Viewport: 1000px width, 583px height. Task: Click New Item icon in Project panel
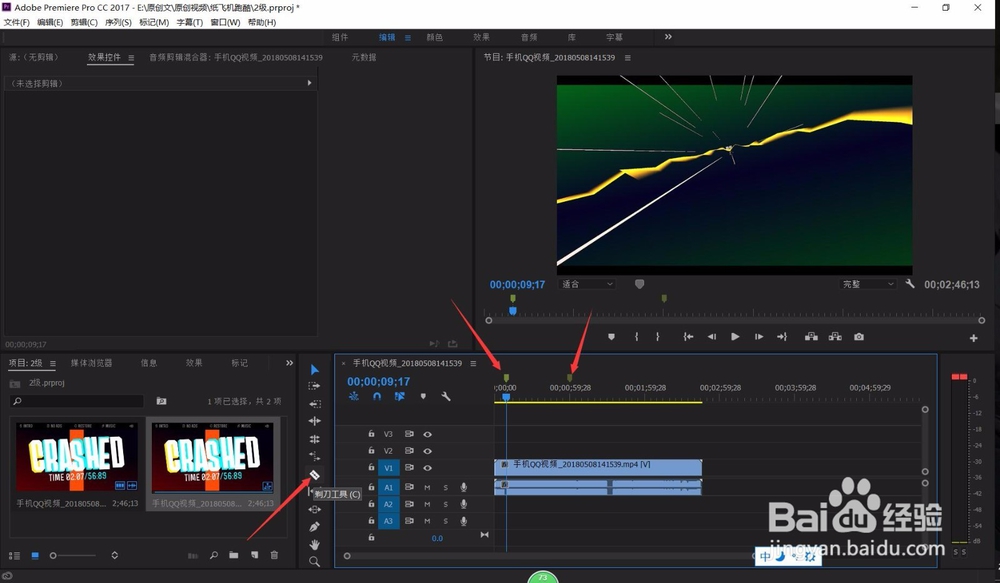click(254, 555)
